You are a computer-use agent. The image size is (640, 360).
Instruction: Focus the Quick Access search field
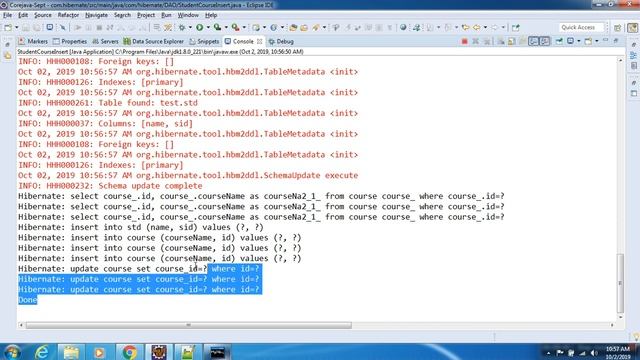click(581, 27)
